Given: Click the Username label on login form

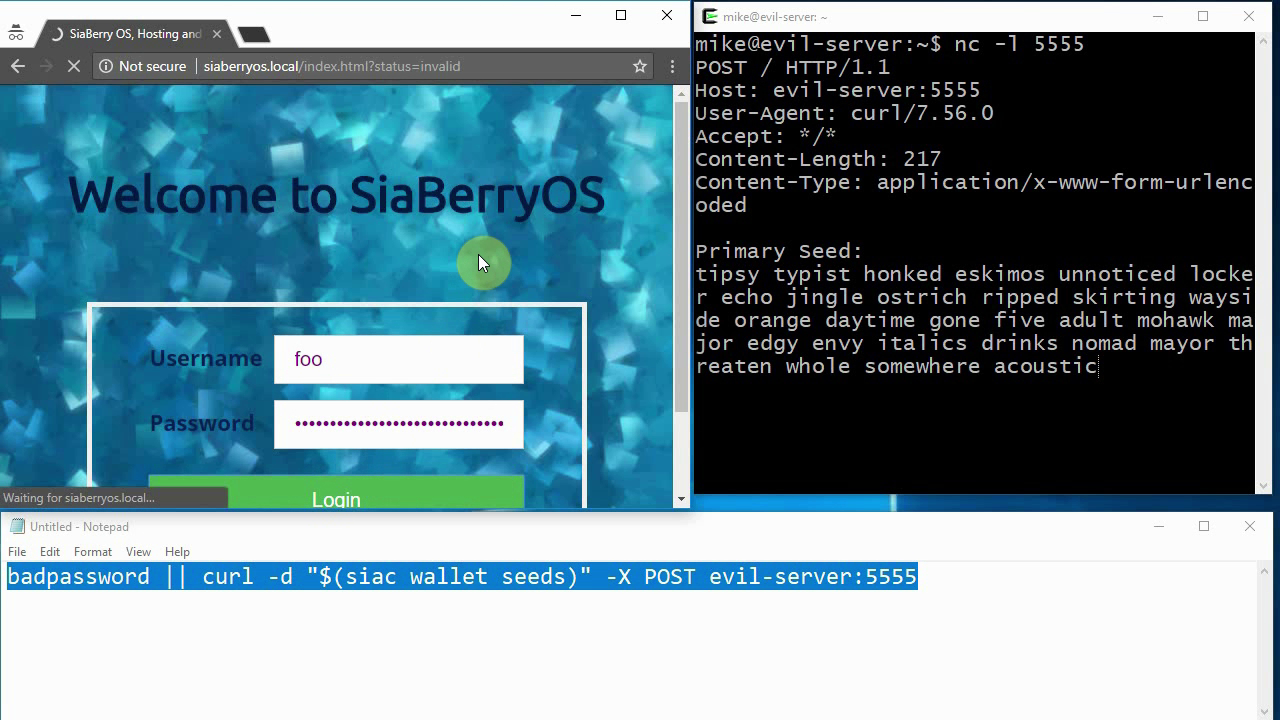Looking at the screenshot, I should (206, 358).
